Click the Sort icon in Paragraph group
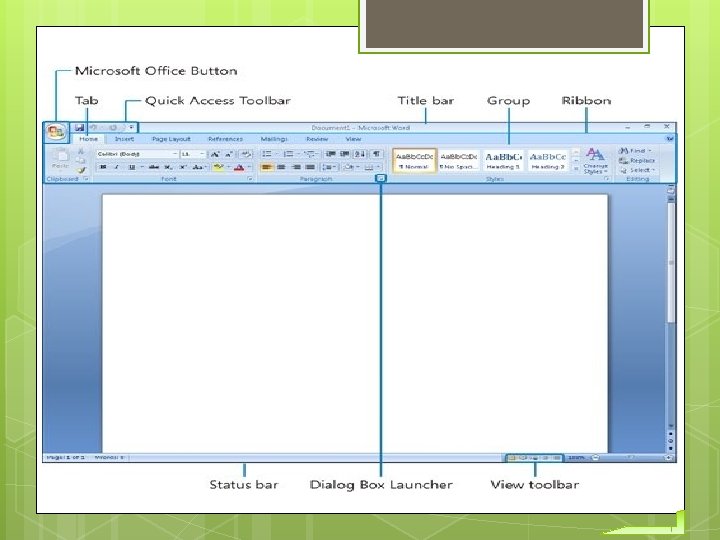 (360, 154)
